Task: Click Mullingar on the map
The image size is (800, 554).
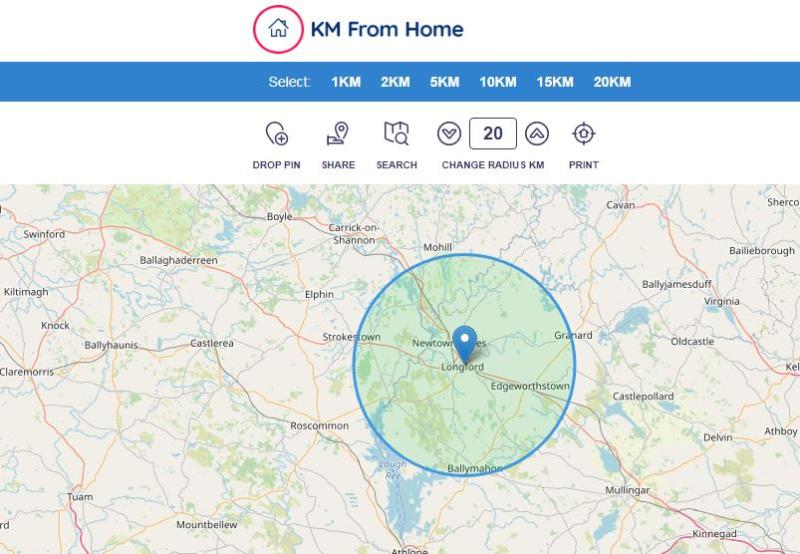Action: click(627, 490)
